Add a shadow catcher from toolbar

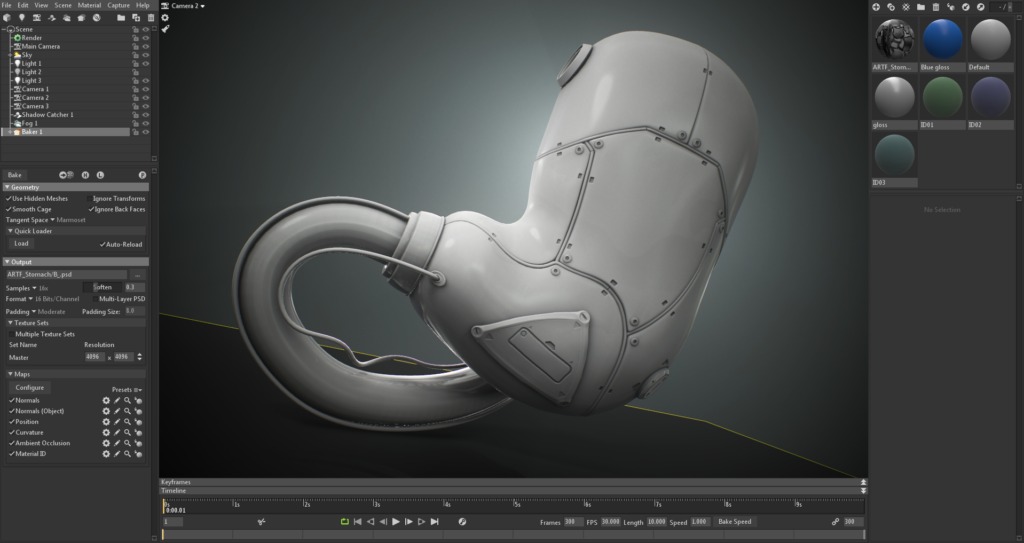52,18
